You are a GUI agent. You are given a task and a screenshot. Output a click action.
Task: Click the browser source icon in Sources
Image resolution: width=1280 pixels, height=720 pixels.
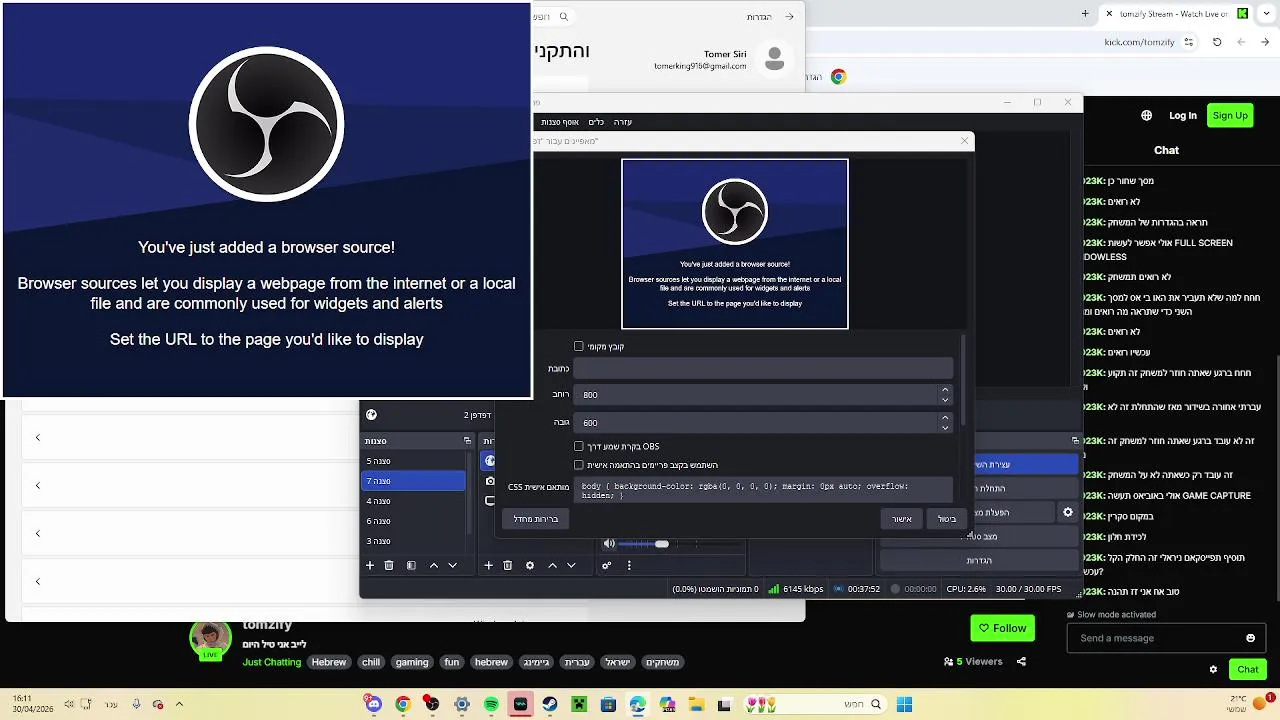(490, 461)
